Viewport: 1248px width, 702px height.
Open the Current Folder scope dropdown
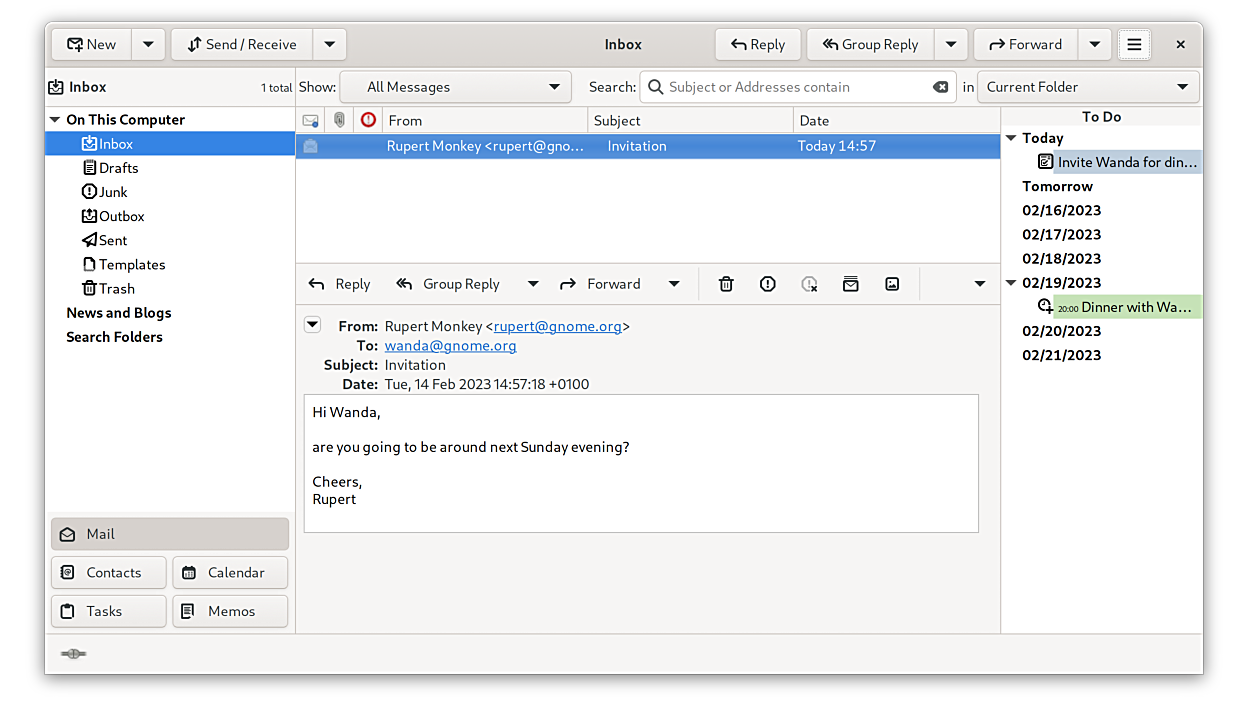tap(1088, 87)
